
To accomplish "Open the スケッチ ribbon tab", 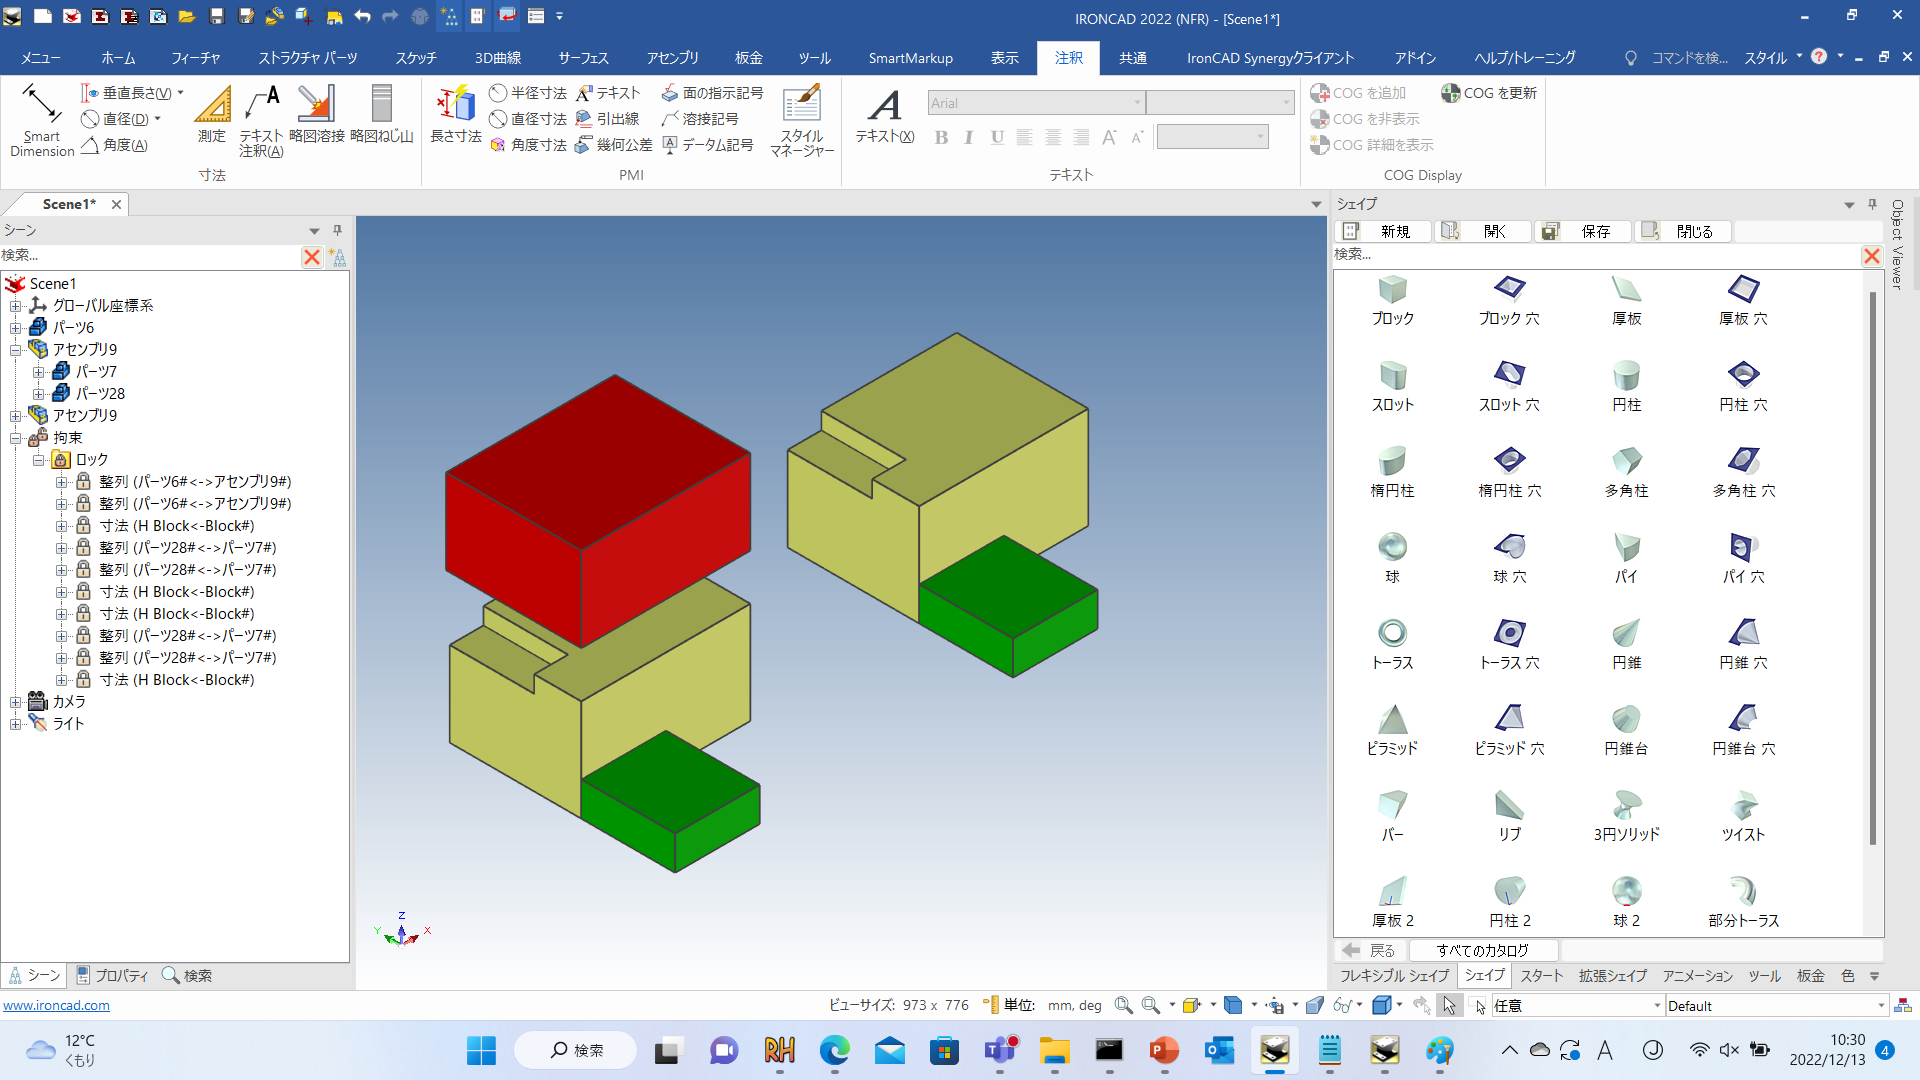I will click(416, 58).
